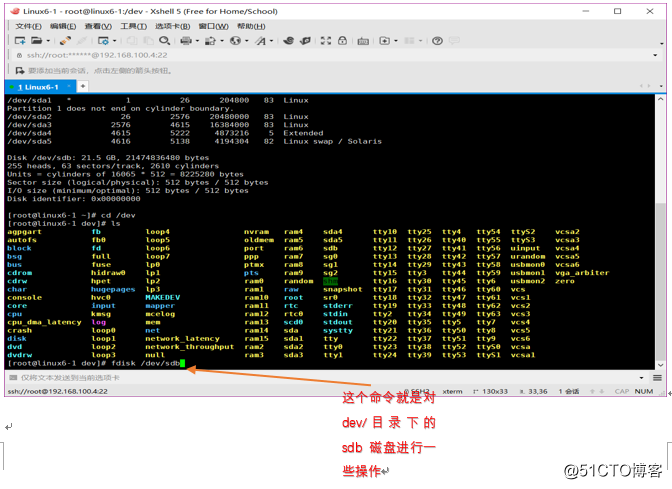Click xterm in the status bar
The image size is (672, 489).
452,391
